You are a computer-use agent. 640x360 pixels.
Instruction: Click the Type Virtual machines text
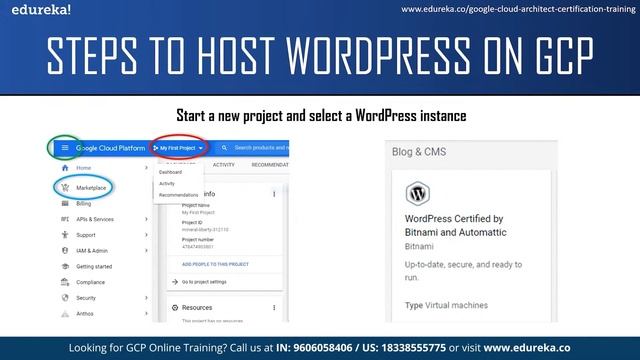[446, 305]
